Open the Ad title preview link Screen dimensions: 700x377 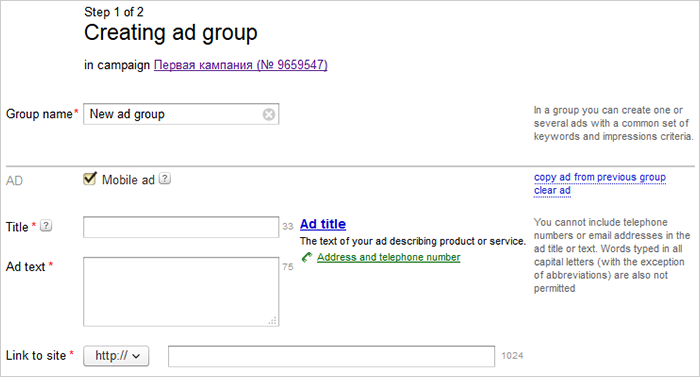[323, 224]
